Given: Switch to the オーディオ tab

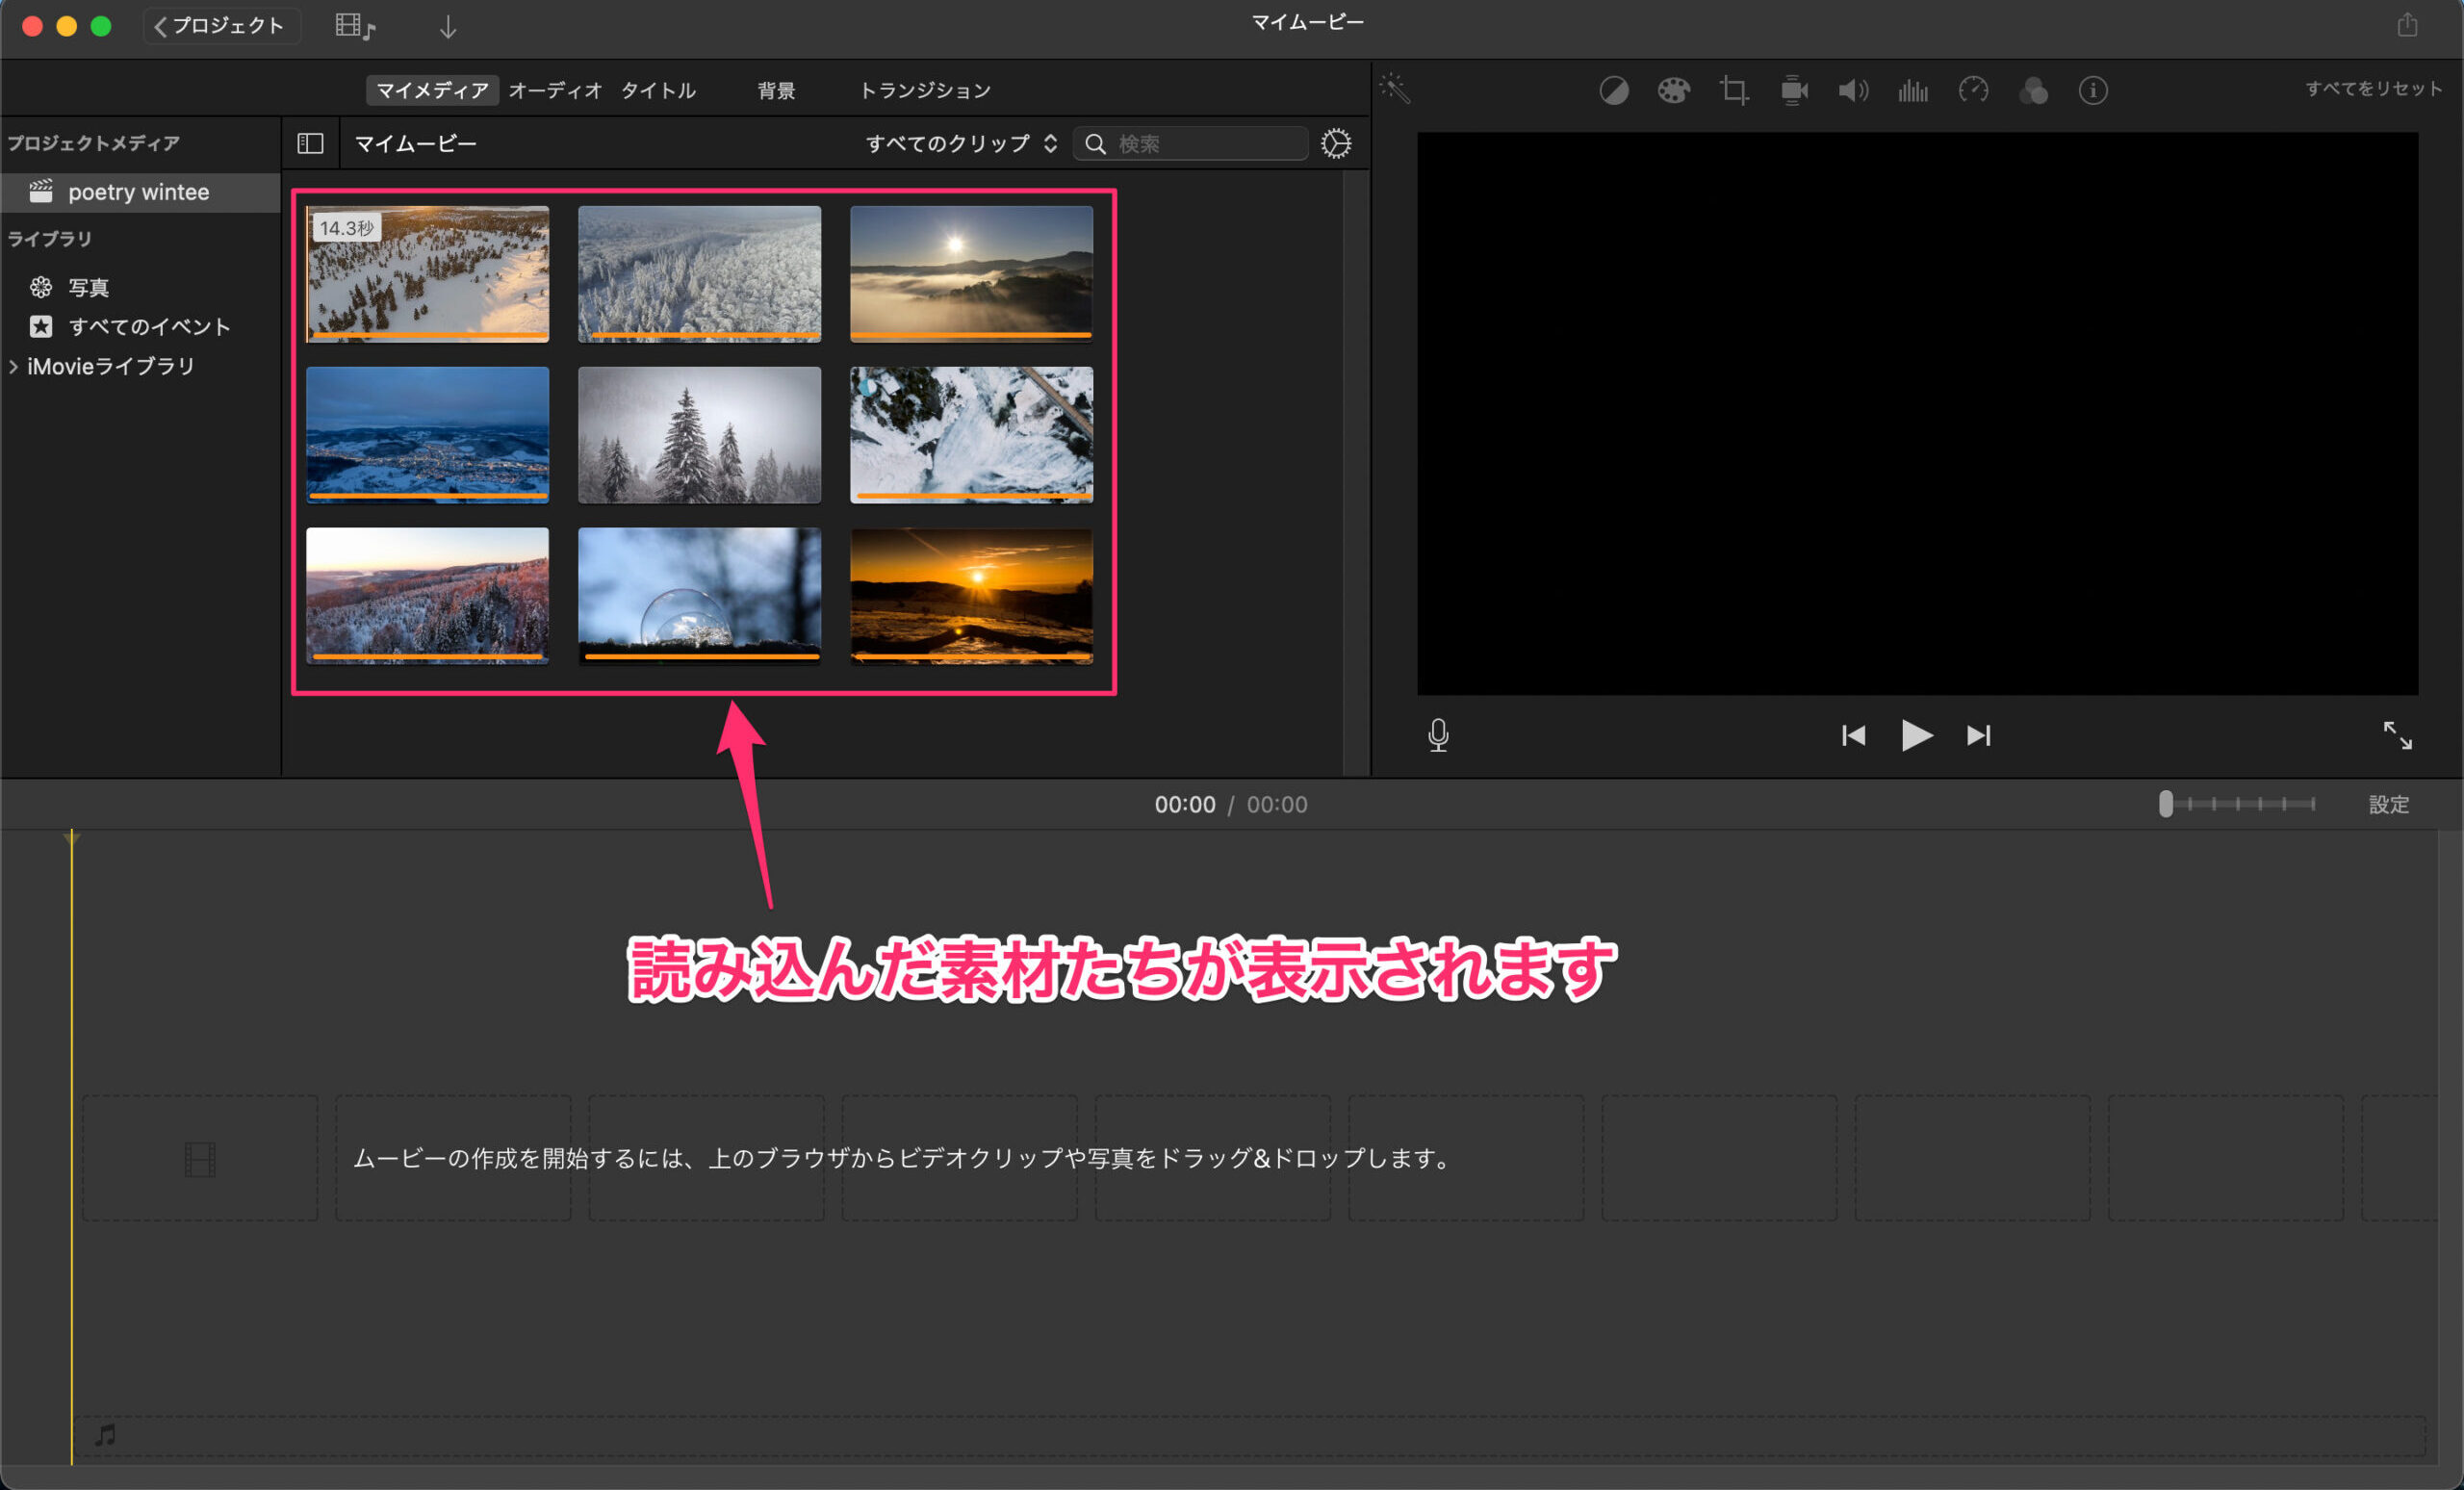Looking at the screenshot, I should click(x=555, y=91).
